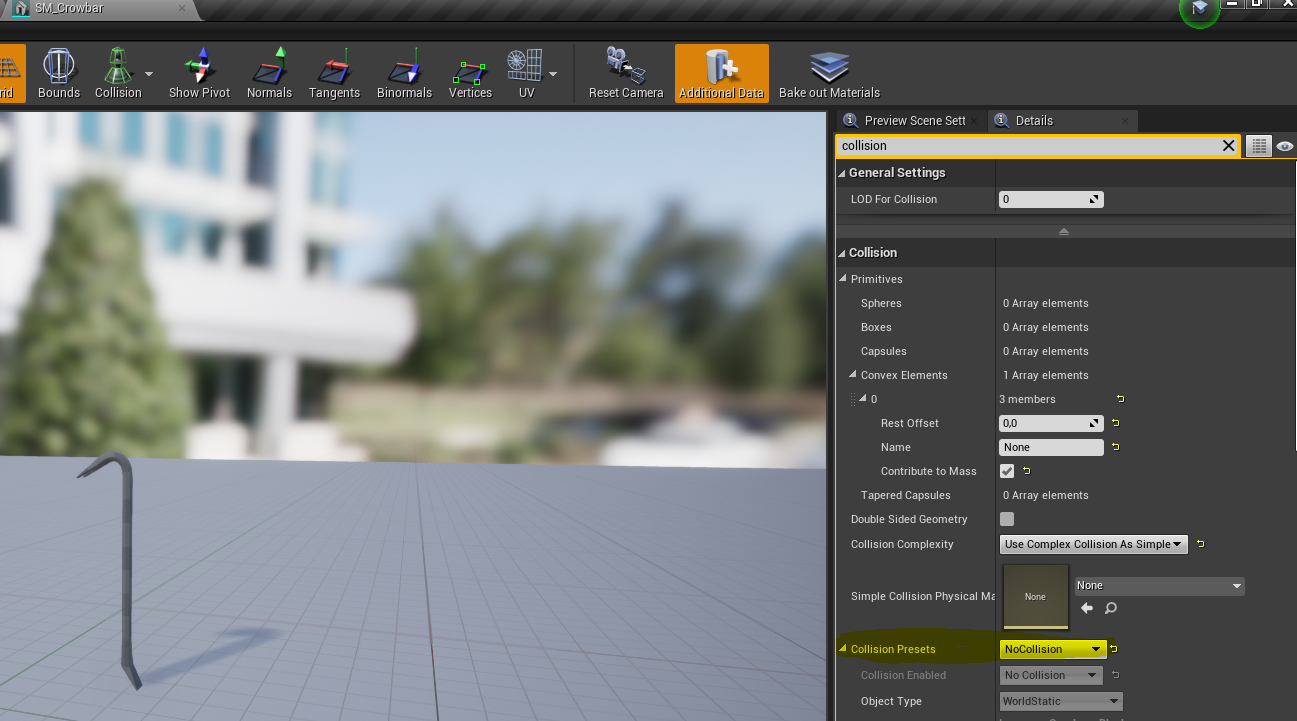Open the Collision Enabled dropdown
The width and height of the screenshot is (1297, 721).
[1050, 675]
